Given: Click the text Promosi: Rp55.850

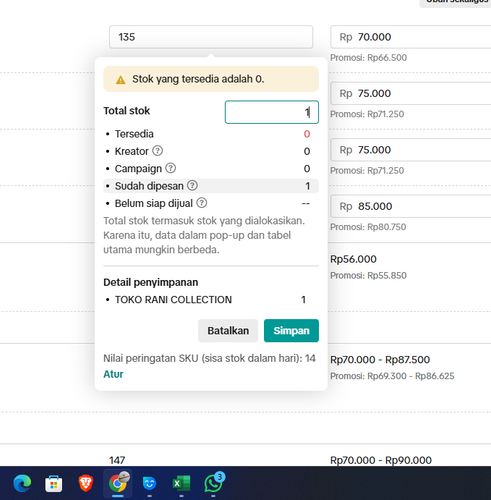Looking at the screenshot, I should click(368, 276).
